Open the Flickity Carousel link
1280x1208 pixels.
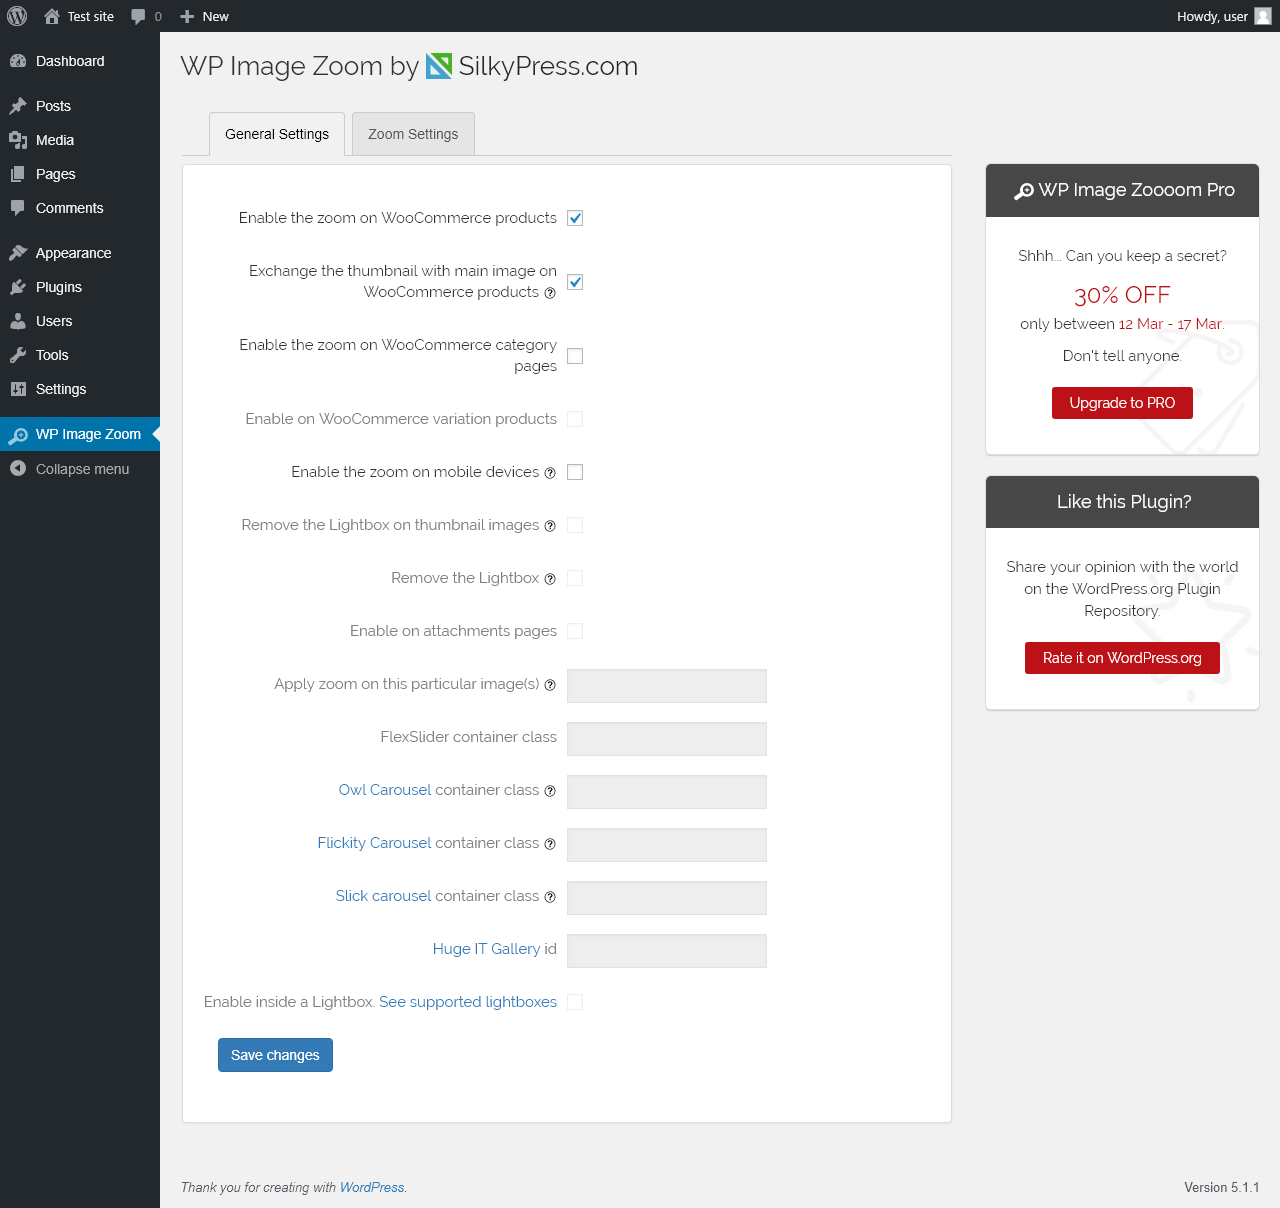374,843
